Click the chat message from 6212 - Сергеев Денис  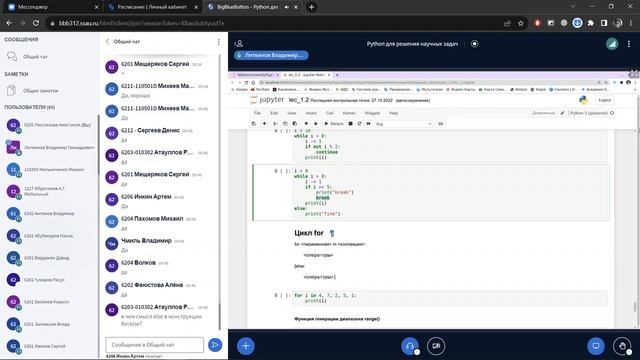(x=159, y=134)
